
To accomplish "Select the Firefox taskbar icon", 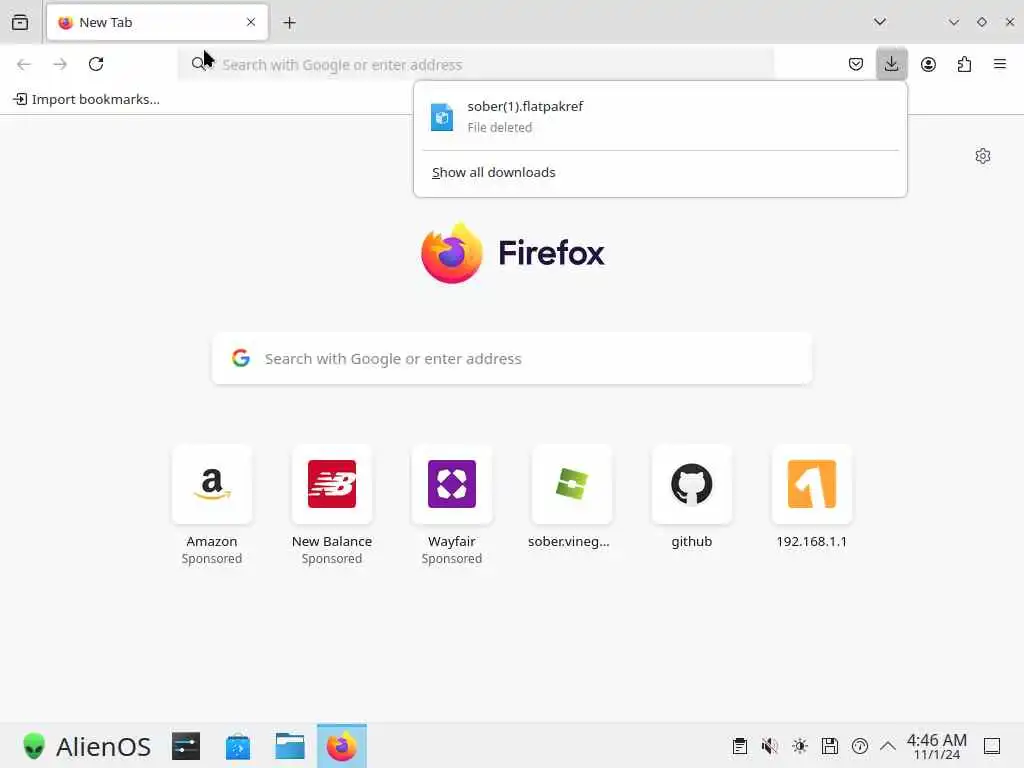I will (x=342, y=746).
